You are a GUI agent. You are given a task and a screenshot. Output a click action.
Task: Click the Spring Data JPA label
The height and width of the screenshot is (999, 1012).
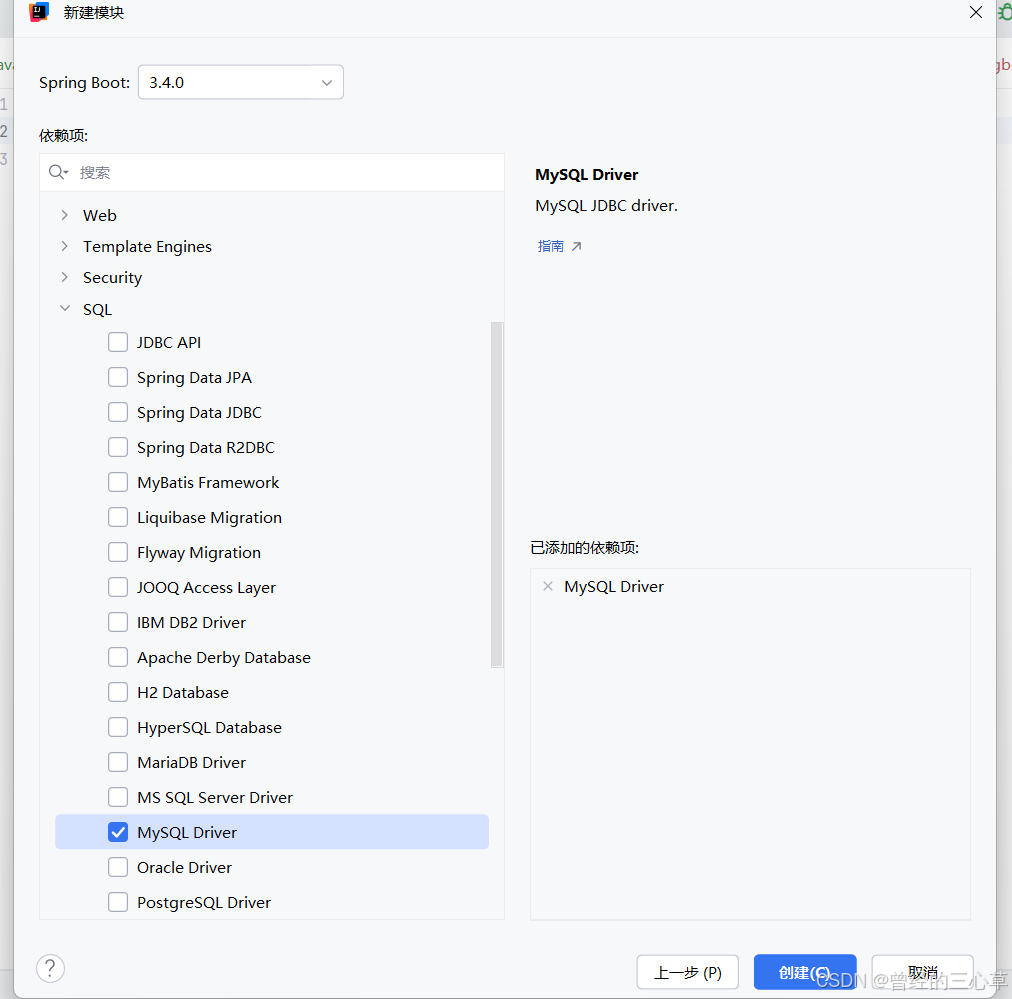pyautogui.click(x=194, y=378)
